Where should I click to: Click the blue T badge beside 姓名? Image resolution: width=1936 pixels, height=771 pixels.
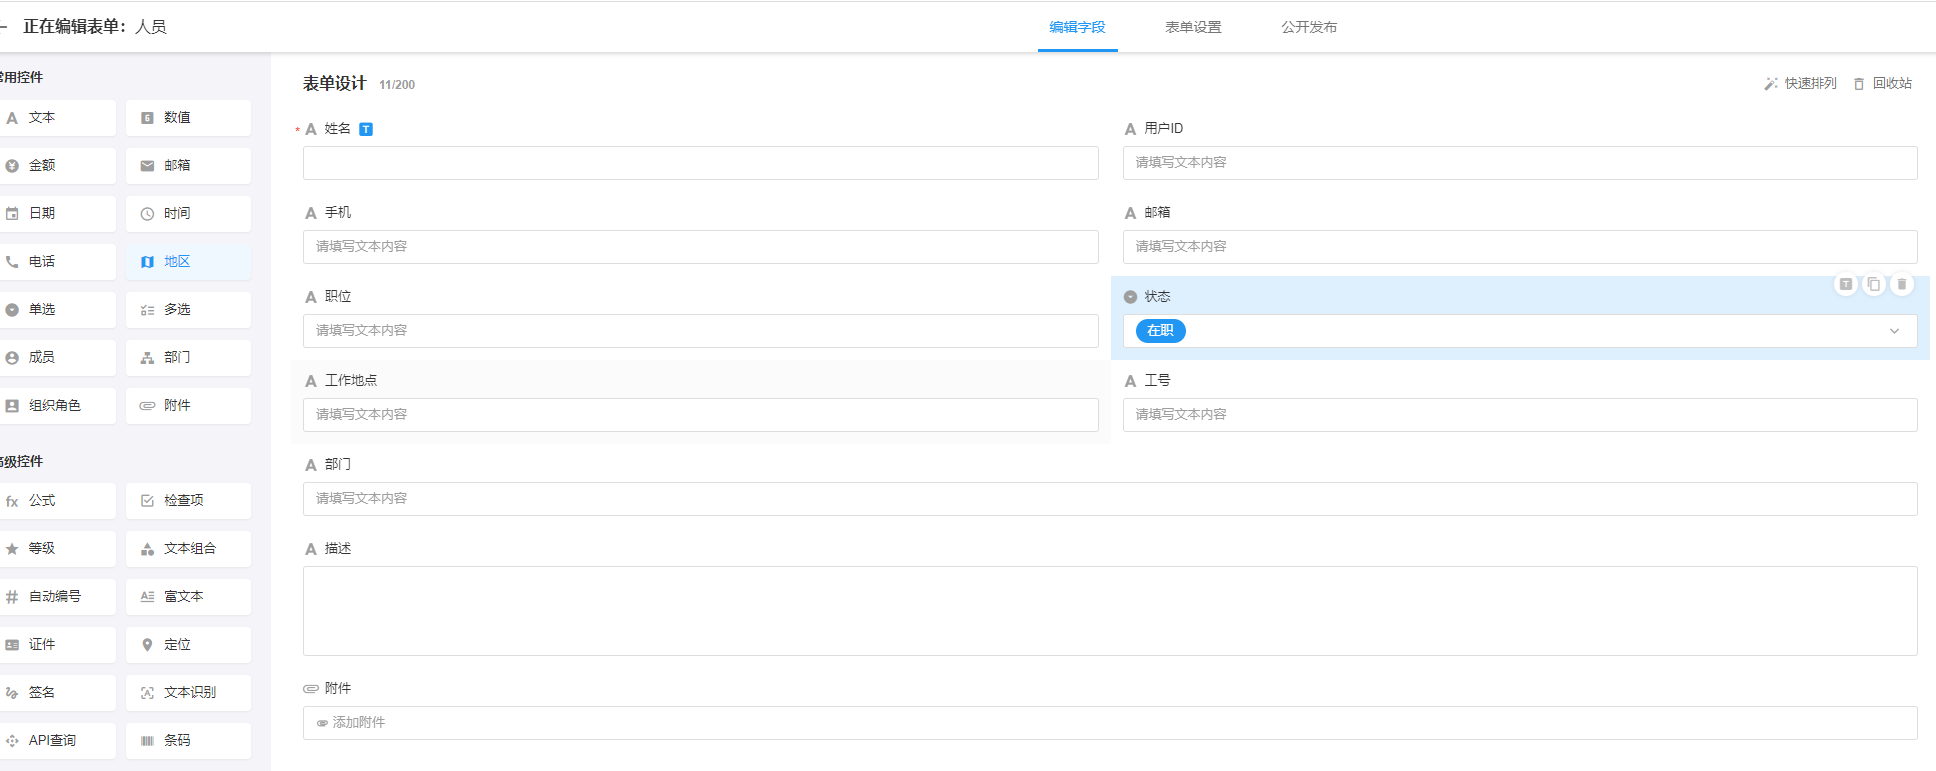(366, 129)
